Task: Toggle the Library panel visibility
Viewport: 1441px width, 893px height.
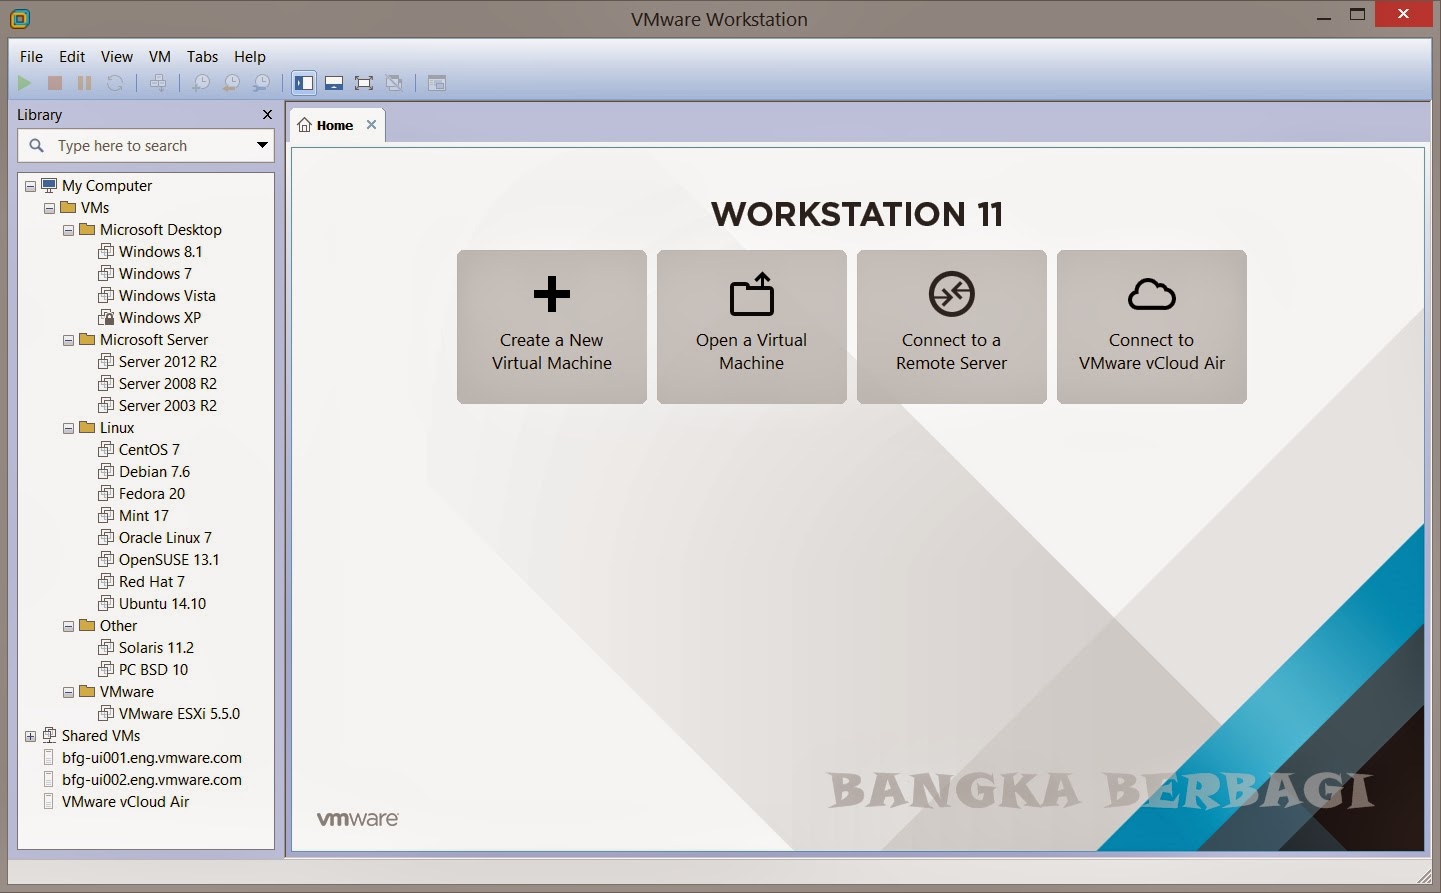Action: tap(304, 83)
